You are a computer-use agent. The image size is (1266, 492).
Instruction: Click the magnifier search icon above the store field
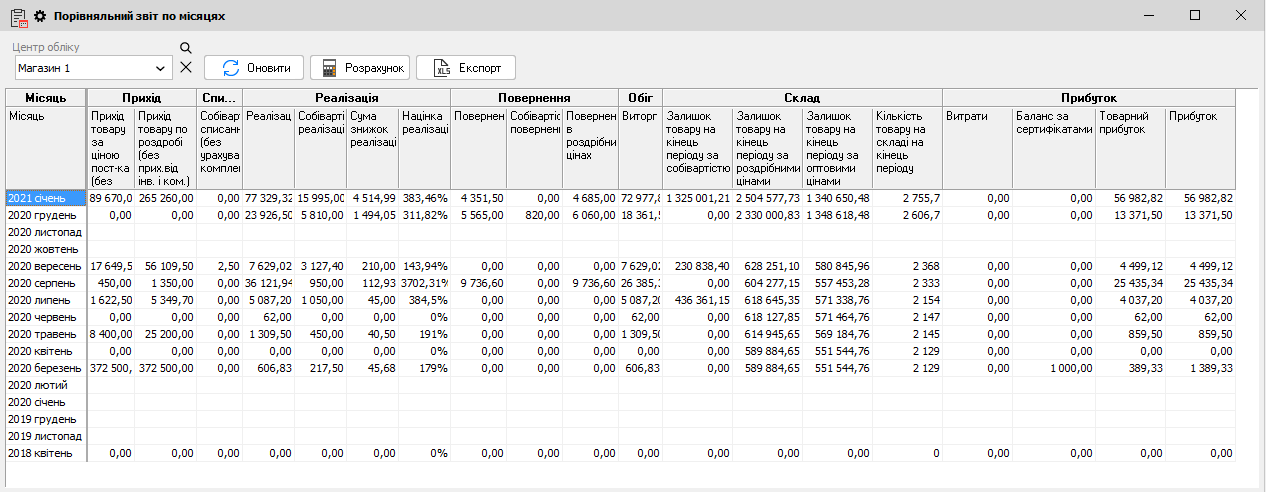coord(185,48)
